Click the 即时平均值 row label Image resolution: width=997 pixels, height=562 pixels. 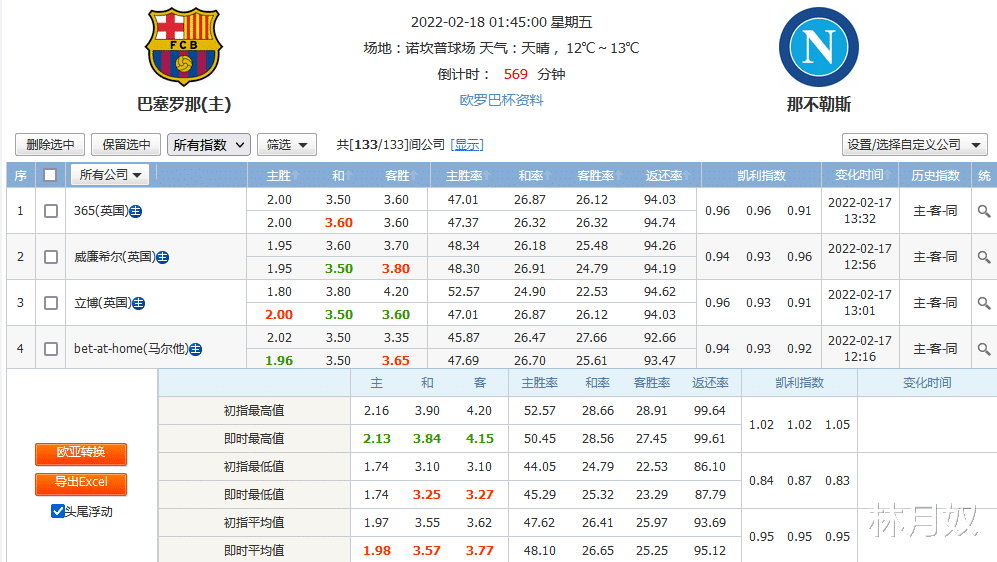click(x=254, y=551)
